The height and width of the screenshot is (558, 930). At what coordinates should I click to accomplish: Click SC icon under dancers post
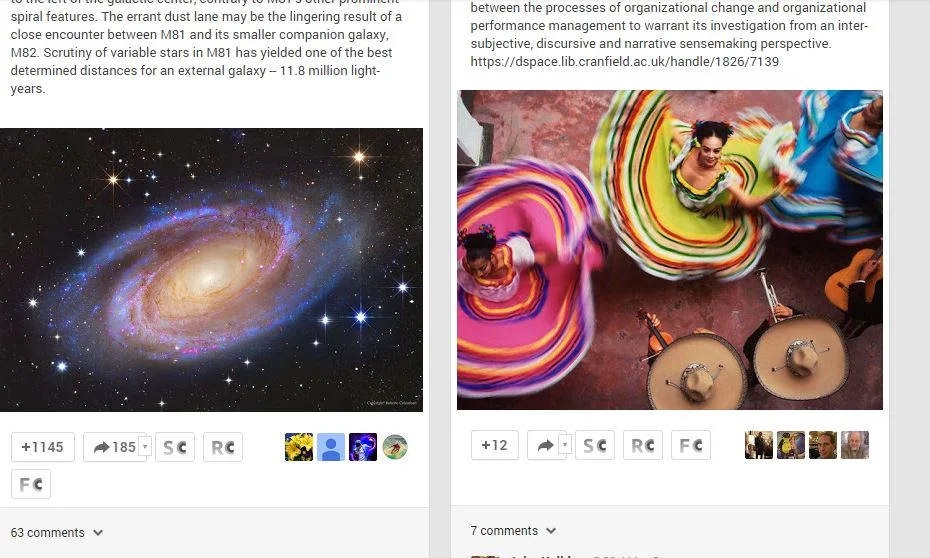coord(595,445)
